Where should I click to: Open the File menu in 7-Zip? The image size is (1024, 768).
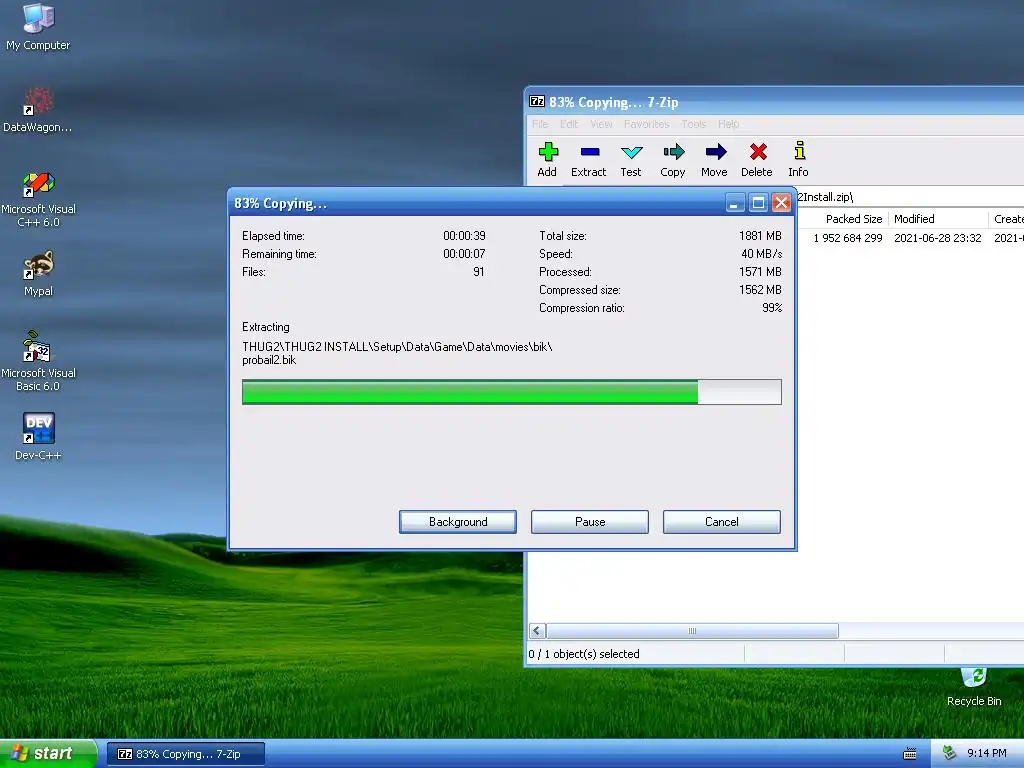[540, 124]
